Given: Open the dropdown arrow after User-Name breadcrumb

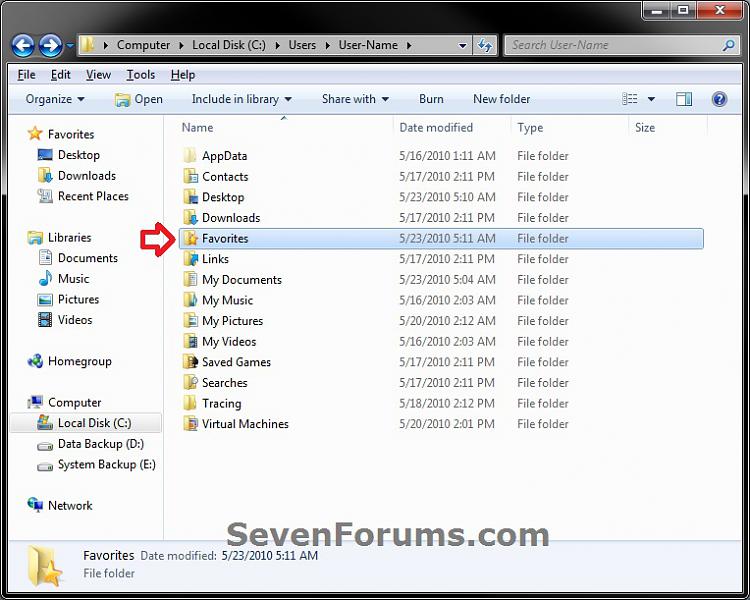Looking at the screenshot, I should [x=409, y=45].
